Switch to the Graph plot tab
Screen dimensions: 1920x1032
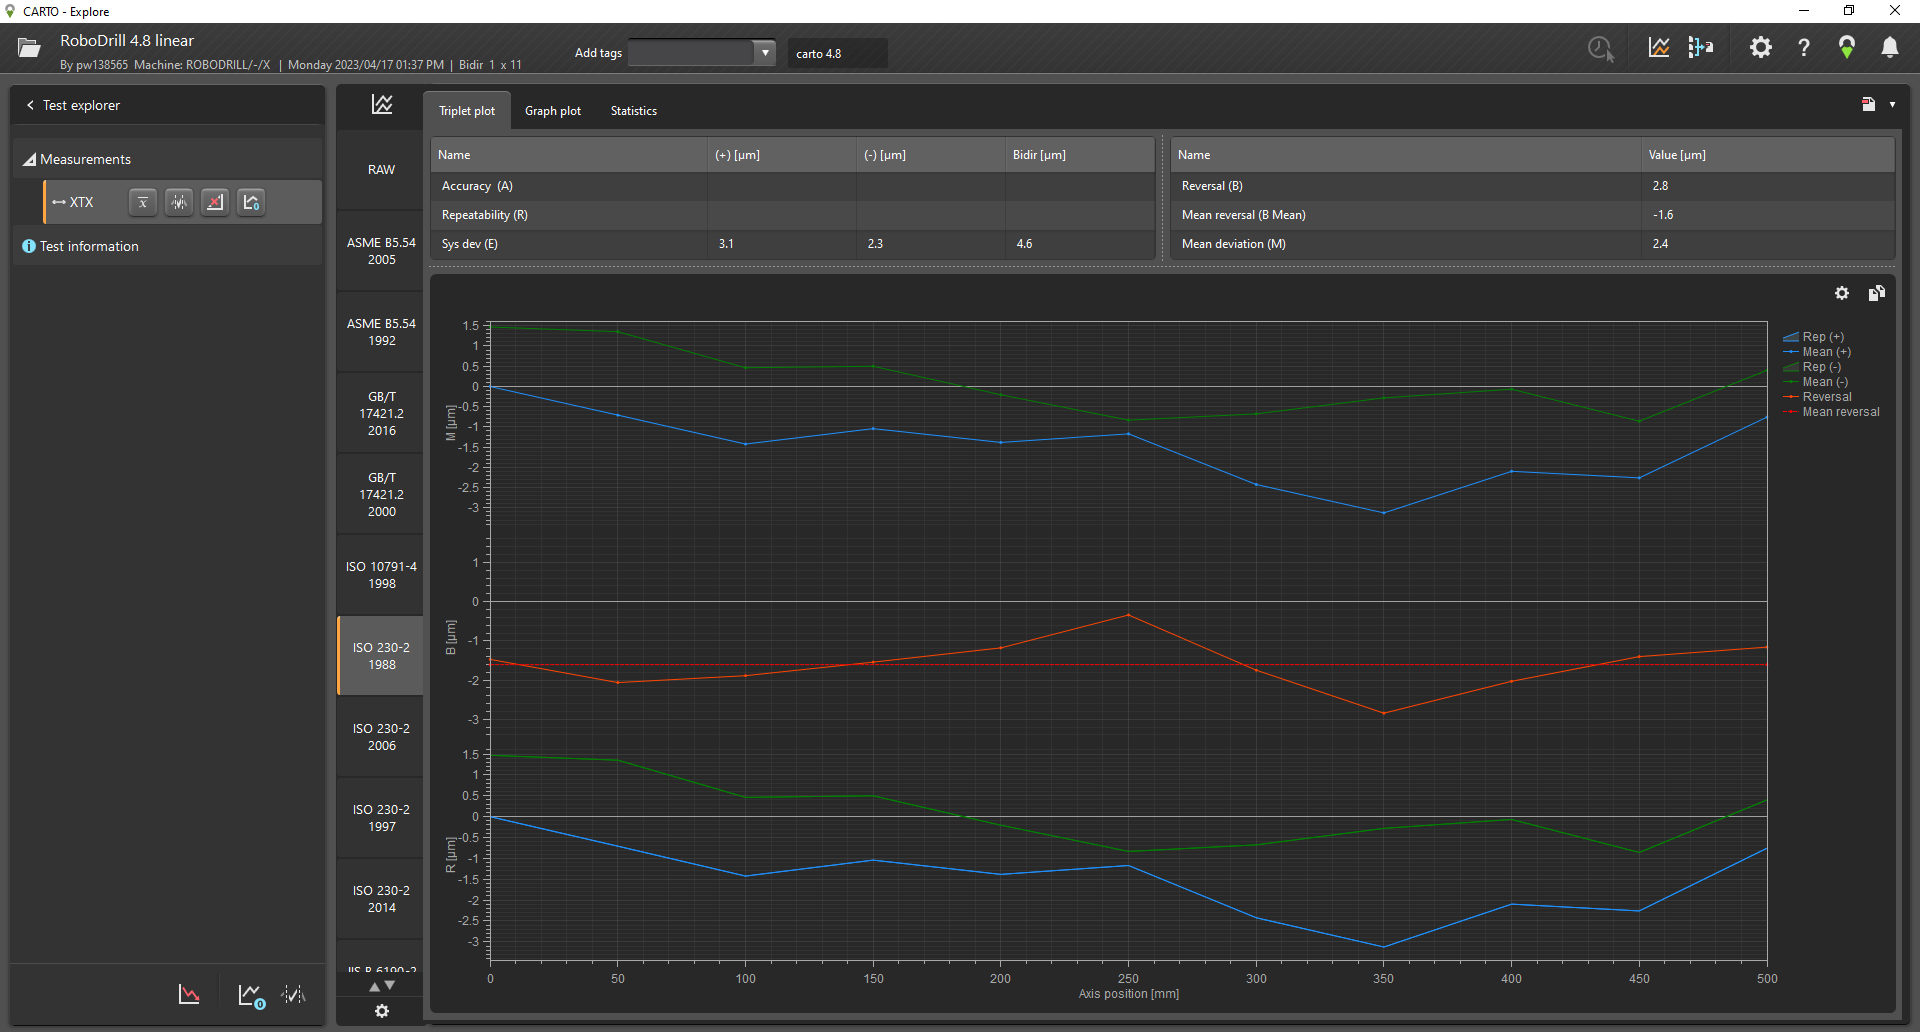pos(552,111)
